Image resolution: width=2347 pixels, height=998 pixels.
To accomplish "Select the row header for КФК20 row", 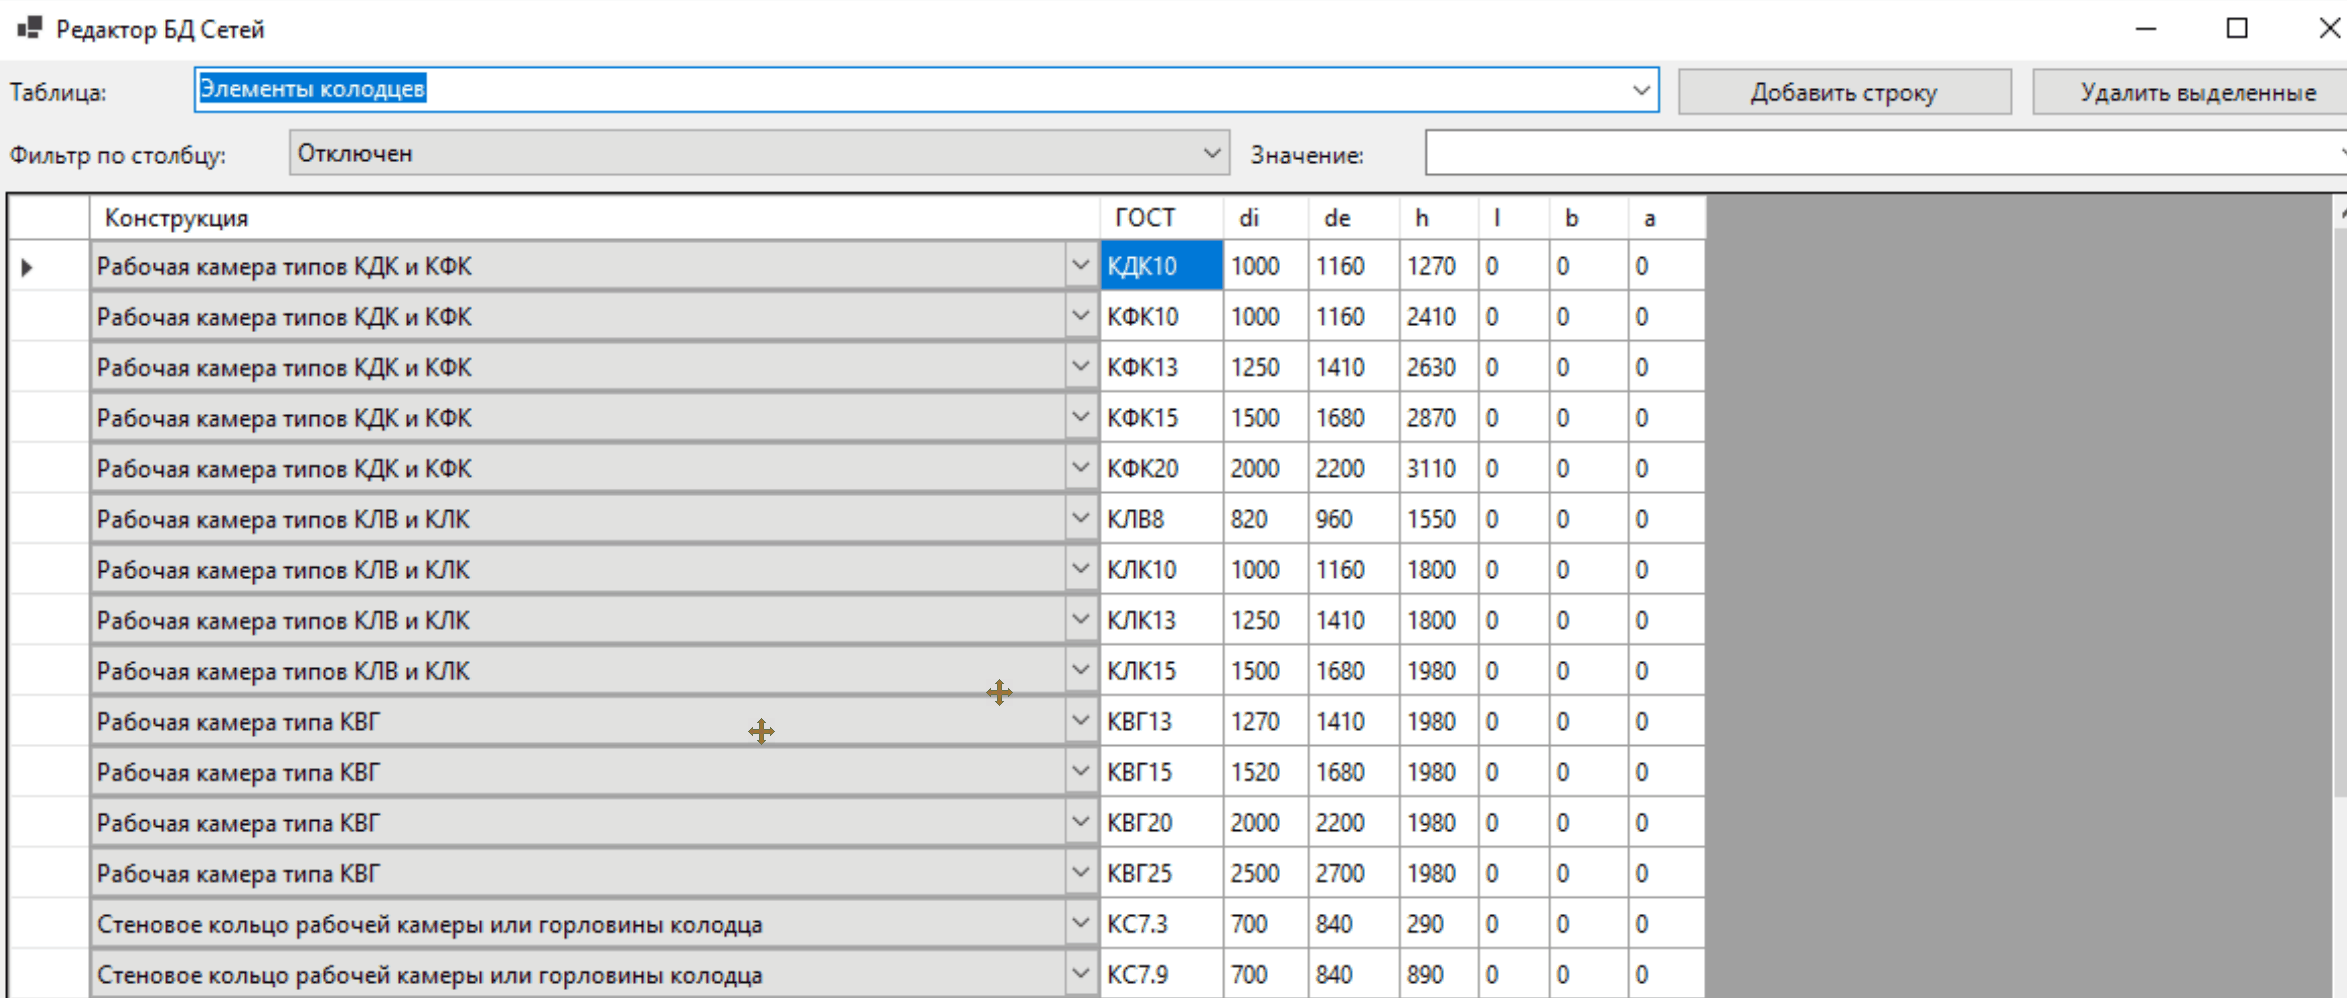I will click(48, 468).
